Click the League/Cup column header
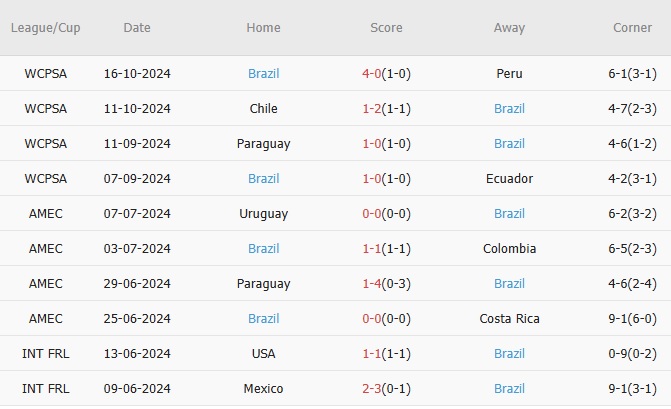The width and height of the screenshot is (671, 409). click(46, 28)
